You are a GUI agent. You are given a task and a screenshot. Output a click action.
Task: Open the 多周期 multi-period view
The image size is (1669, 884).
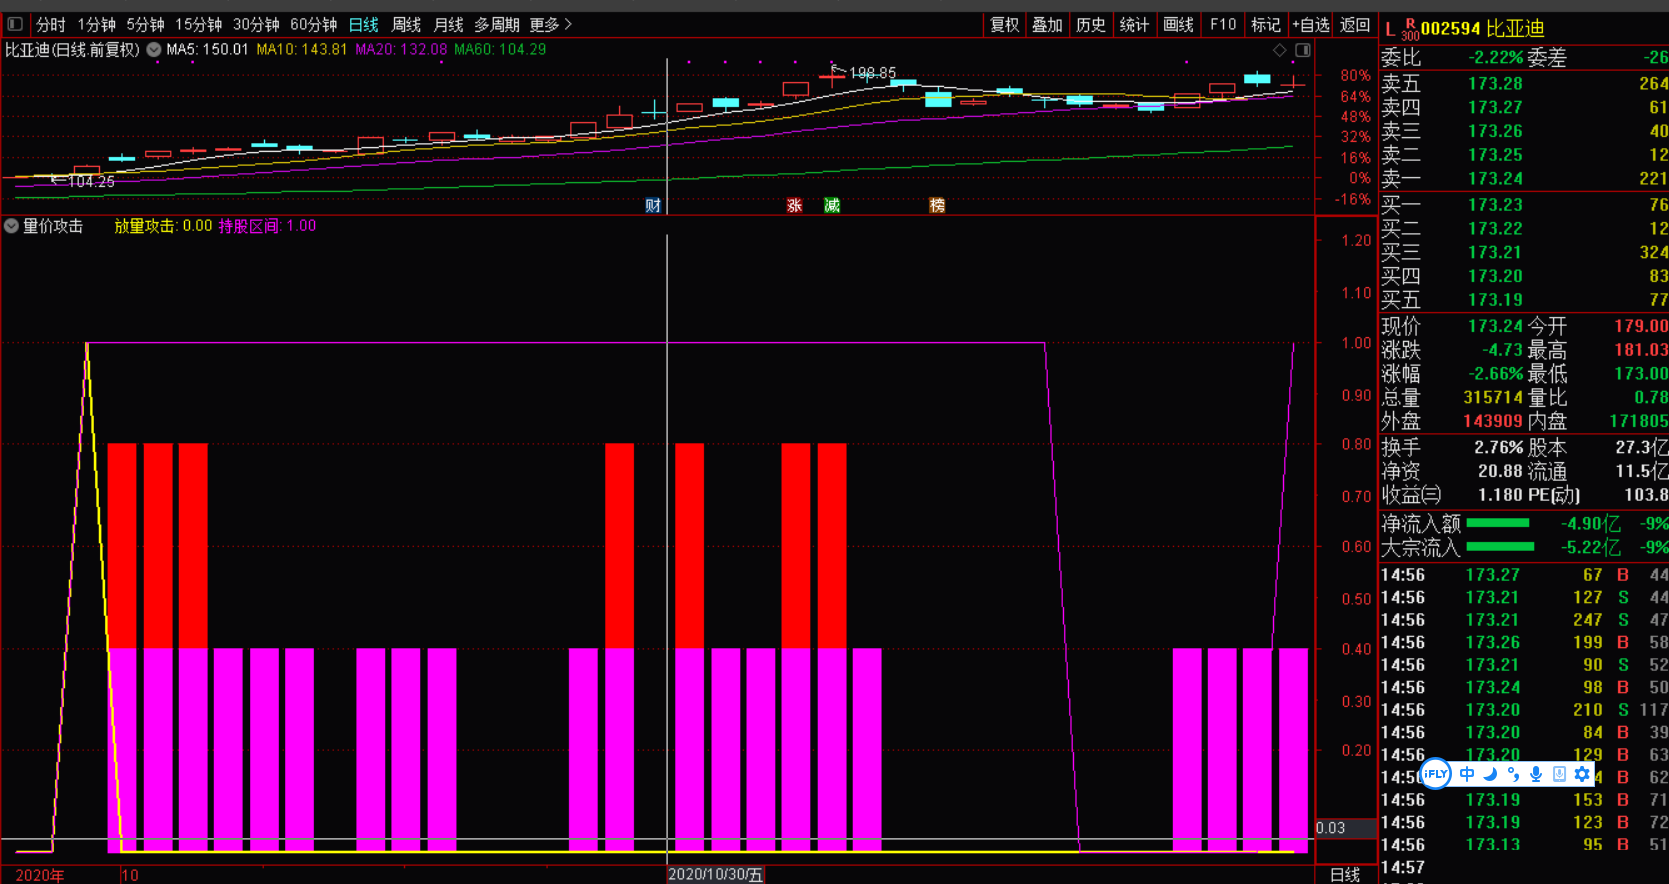pos(497,24)
